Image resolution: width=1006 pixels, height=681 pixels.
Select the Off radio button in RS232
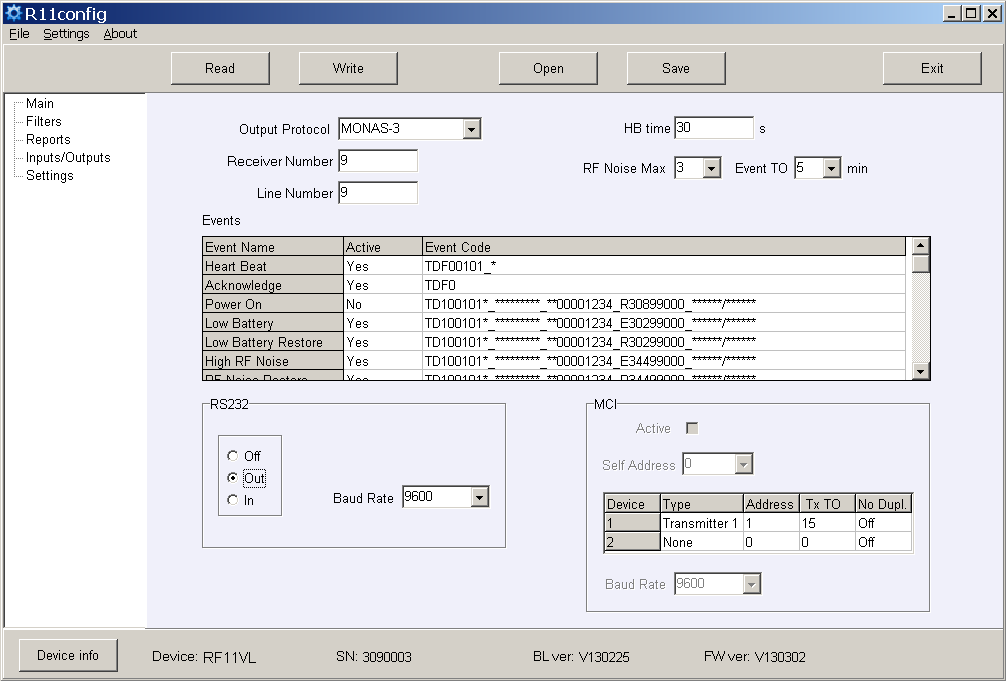pos(233,456)
